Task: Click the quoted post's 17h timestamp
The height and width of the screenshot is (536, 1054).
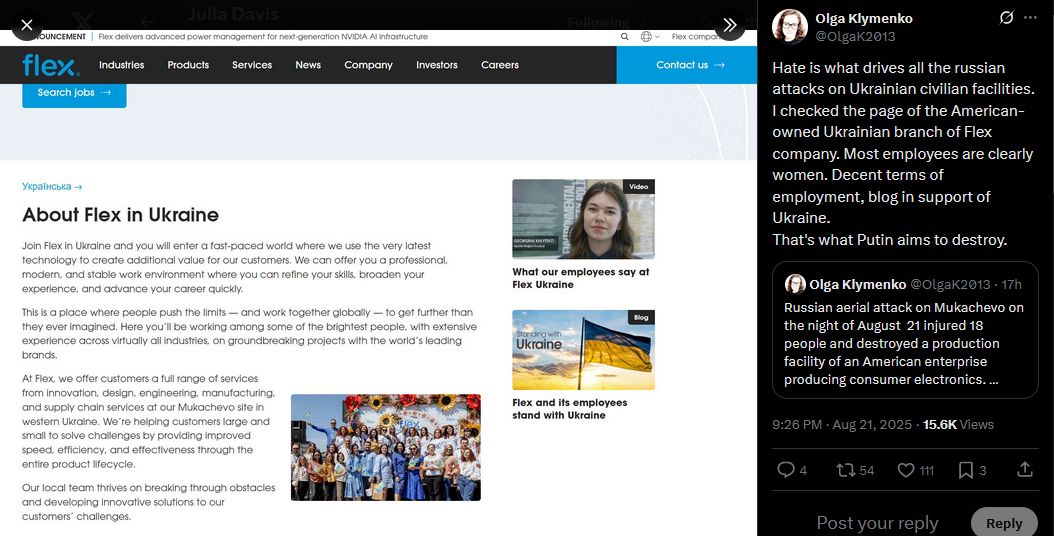Action: click(x=1012, y=284)
